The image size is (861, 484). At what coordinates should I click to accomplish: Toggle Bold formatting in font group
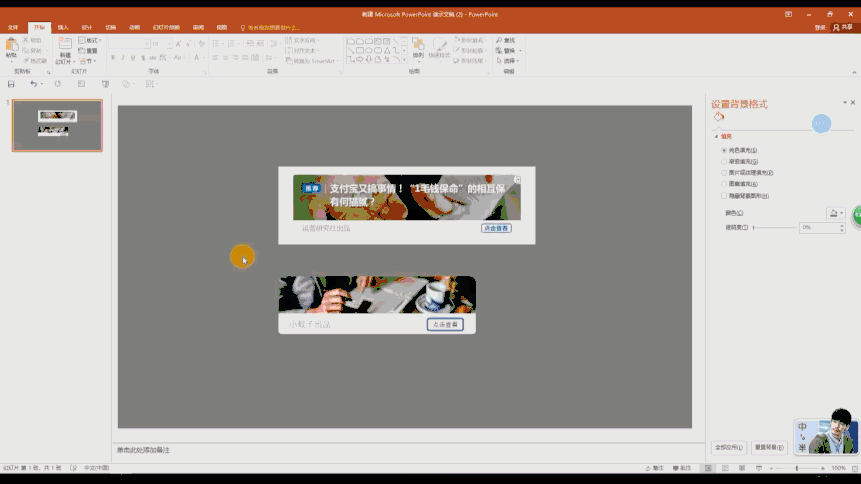[x=113, y=58]
